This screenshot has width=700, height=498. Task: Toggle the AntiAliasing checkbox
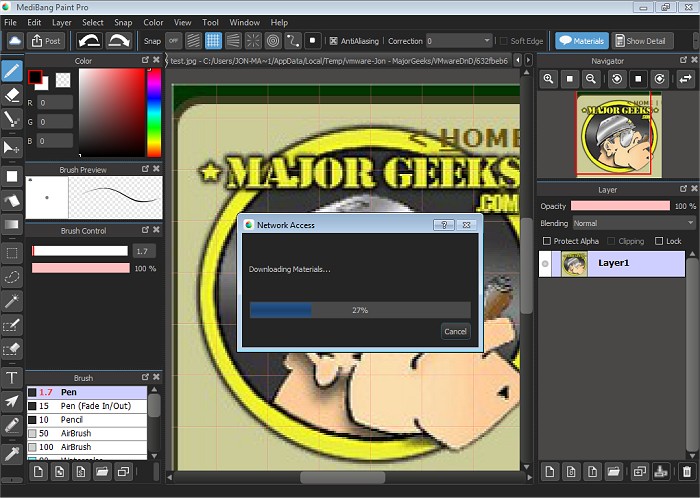pos(333,41)
